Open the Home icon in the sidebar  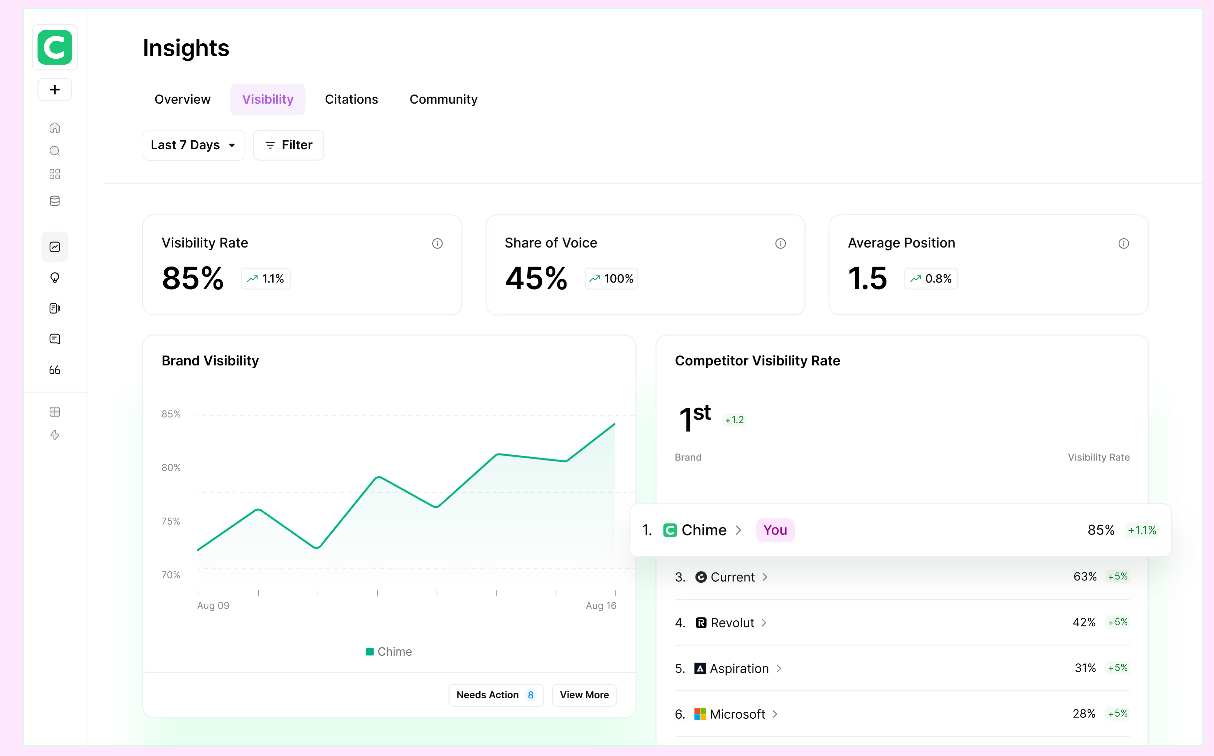pyautogui.click(x=55, y=127)
